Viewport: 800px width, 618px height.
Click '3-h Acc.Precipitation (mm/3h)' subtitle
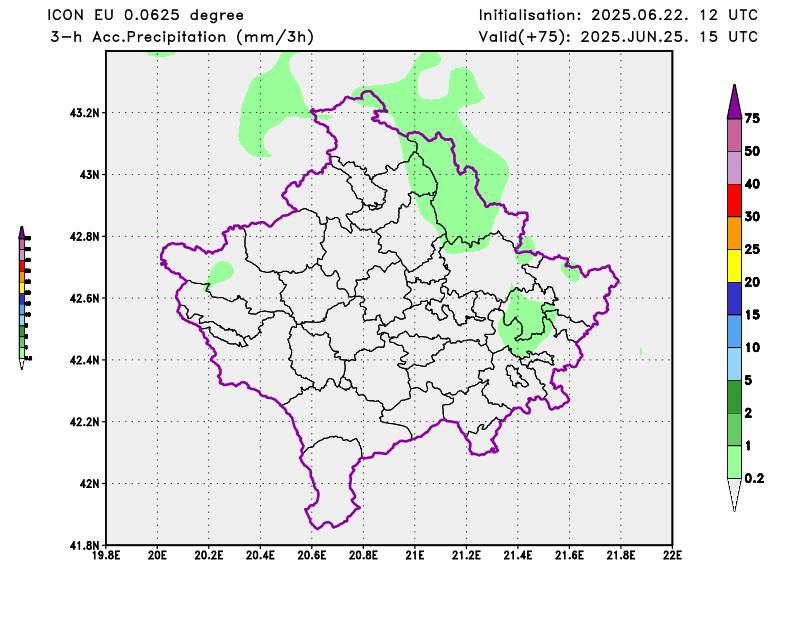[182, 37]
